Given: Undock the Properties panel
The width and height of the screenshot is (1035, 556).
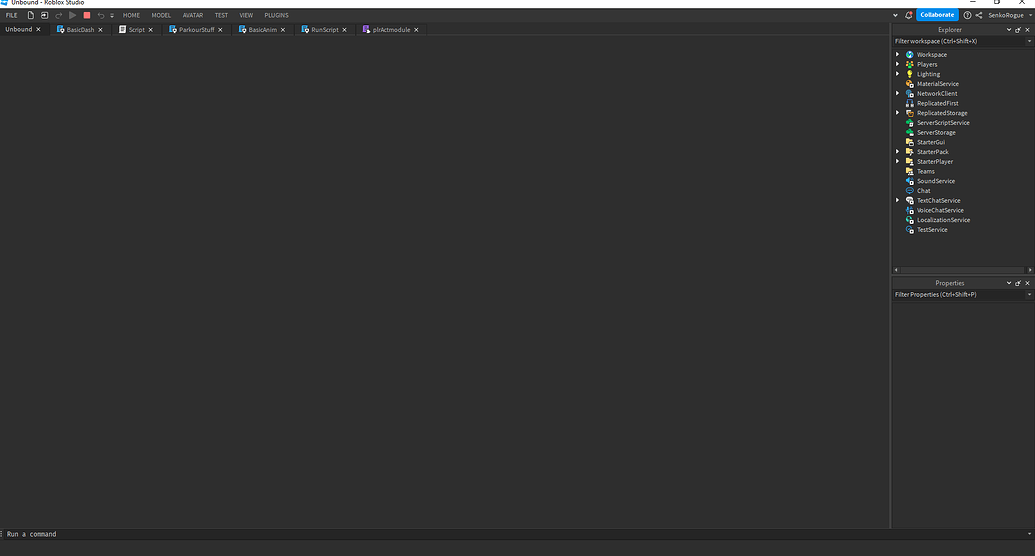Looking at the screenshot, I should (x=1018, y=283).
